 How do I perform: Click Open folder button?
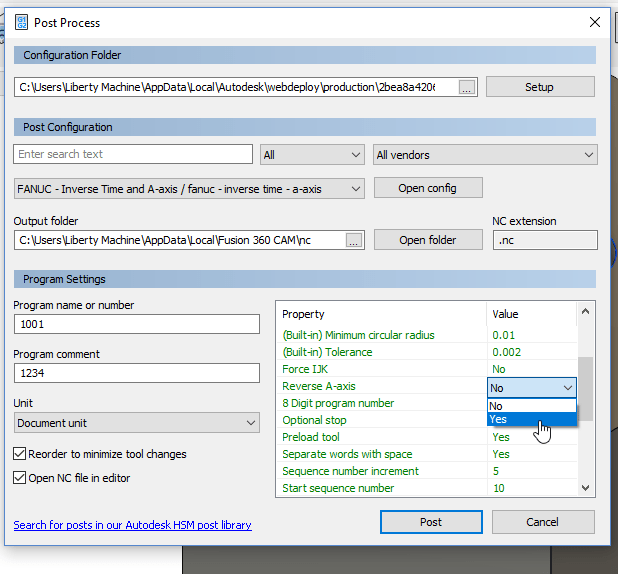(428, 240)
